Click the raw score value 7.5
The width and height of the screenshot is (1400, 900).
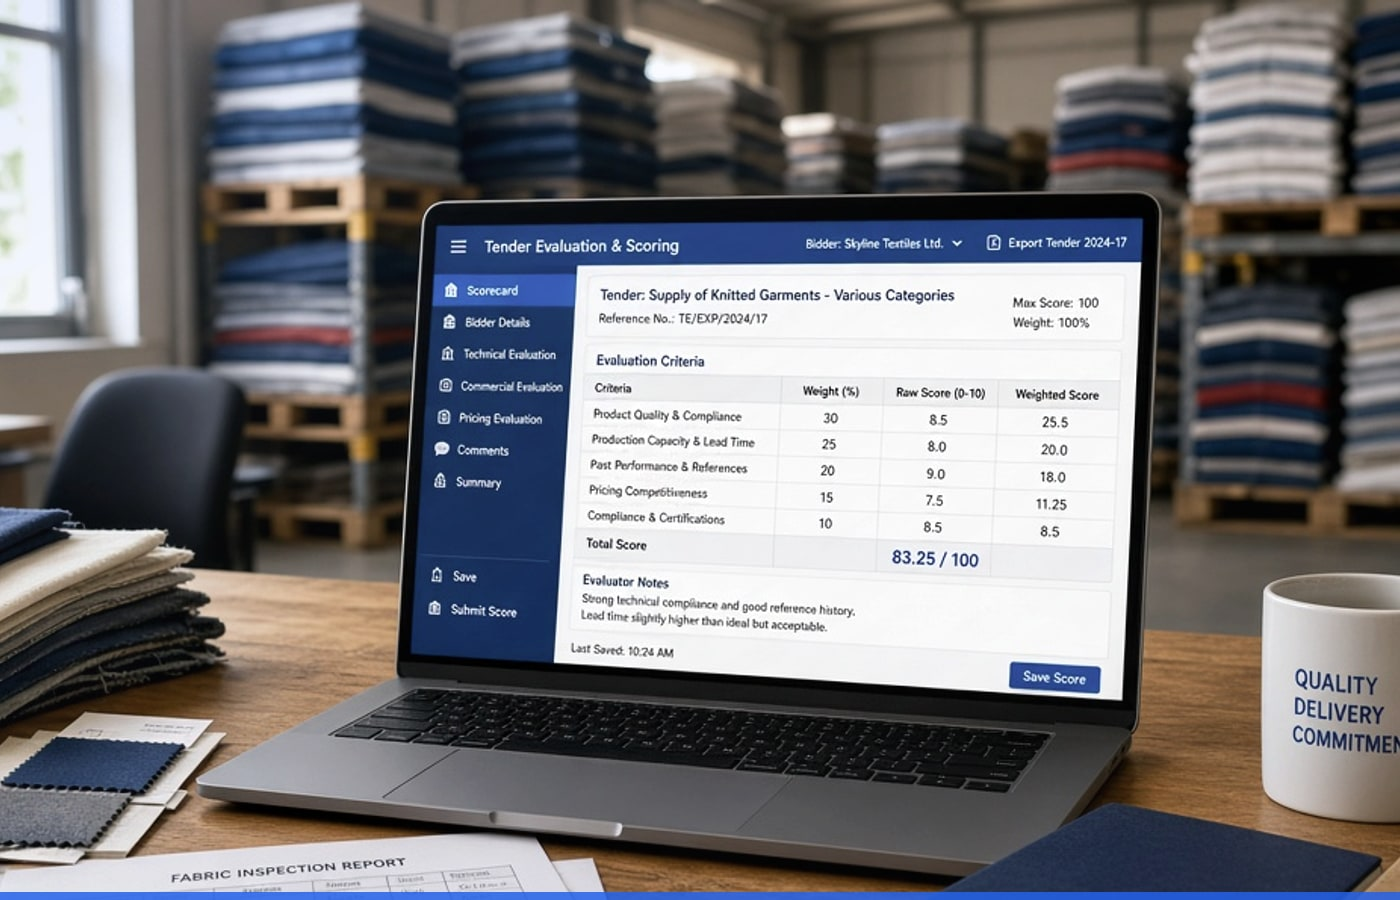click(x=934, y=500)
